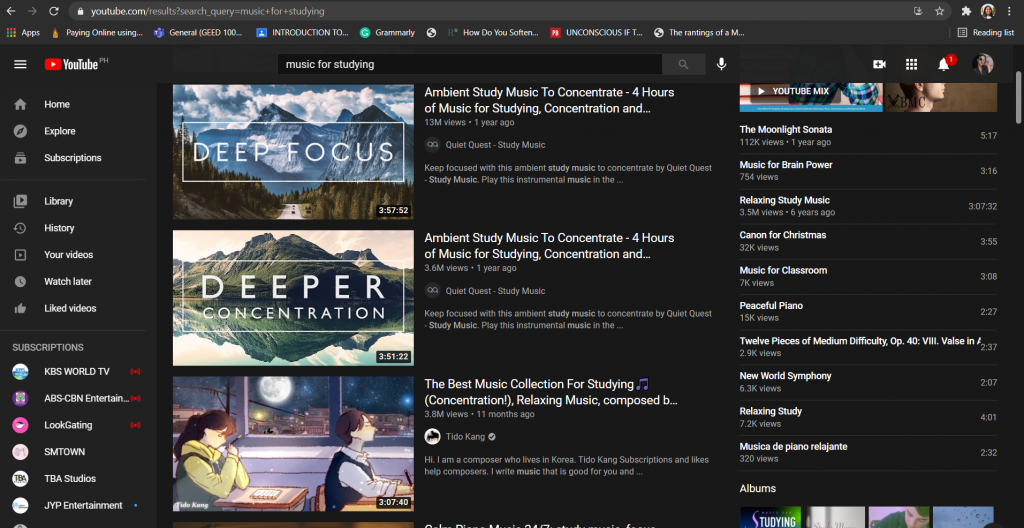Play the Peaceful Piano track
This screenshot has height=528, width=1024.
pyautogui.click(x=868, y=312)
